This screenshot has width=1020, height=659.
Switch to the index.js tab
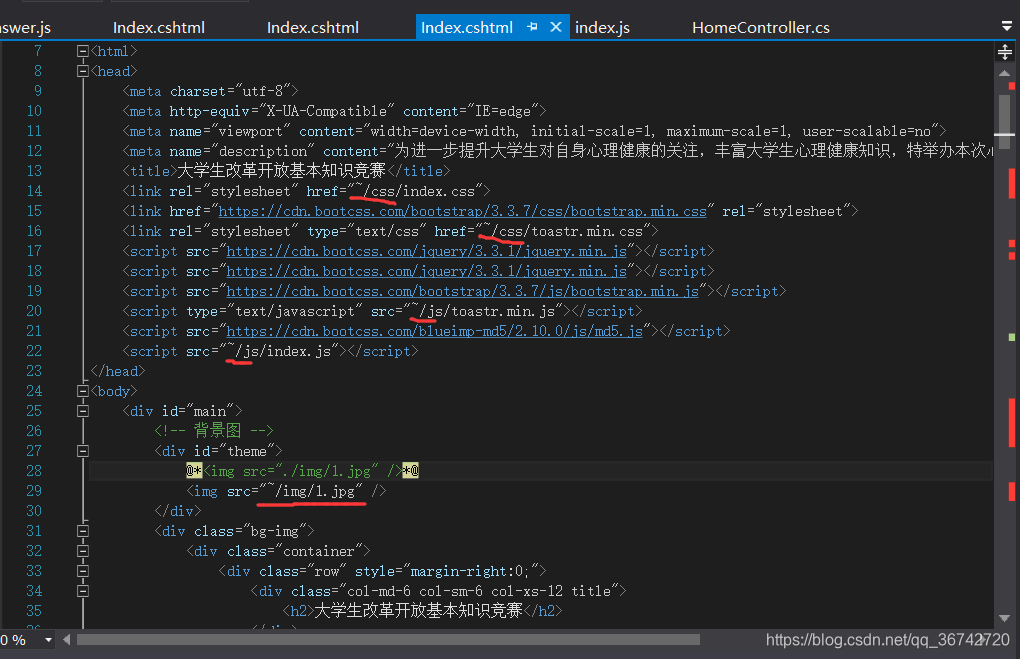click(602, 27)
